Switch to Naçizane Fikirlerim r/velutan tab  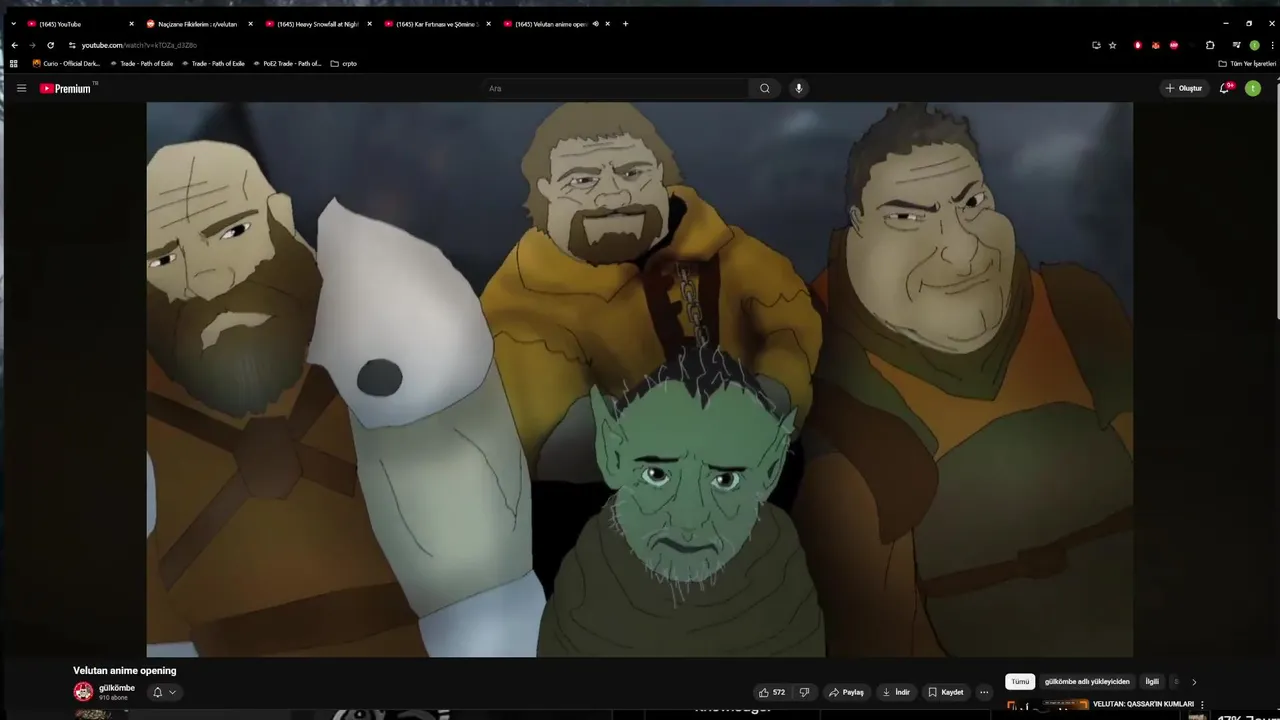click(x=199, y=23)
